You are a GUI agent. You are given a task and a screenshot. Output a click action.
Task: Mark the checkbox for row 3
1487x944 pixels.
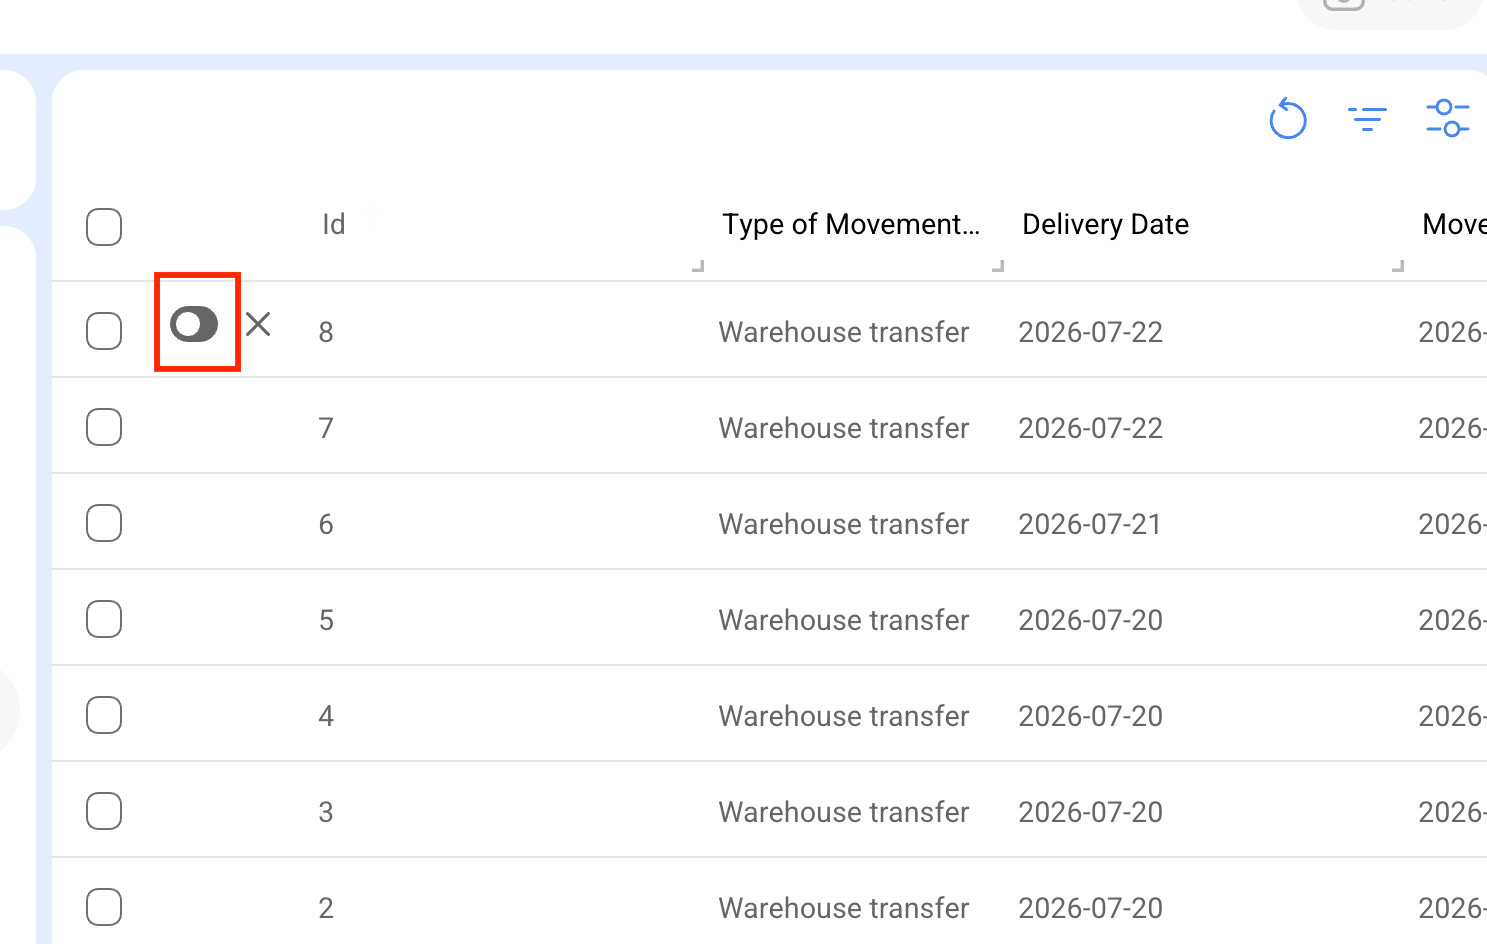pos(104,811)
